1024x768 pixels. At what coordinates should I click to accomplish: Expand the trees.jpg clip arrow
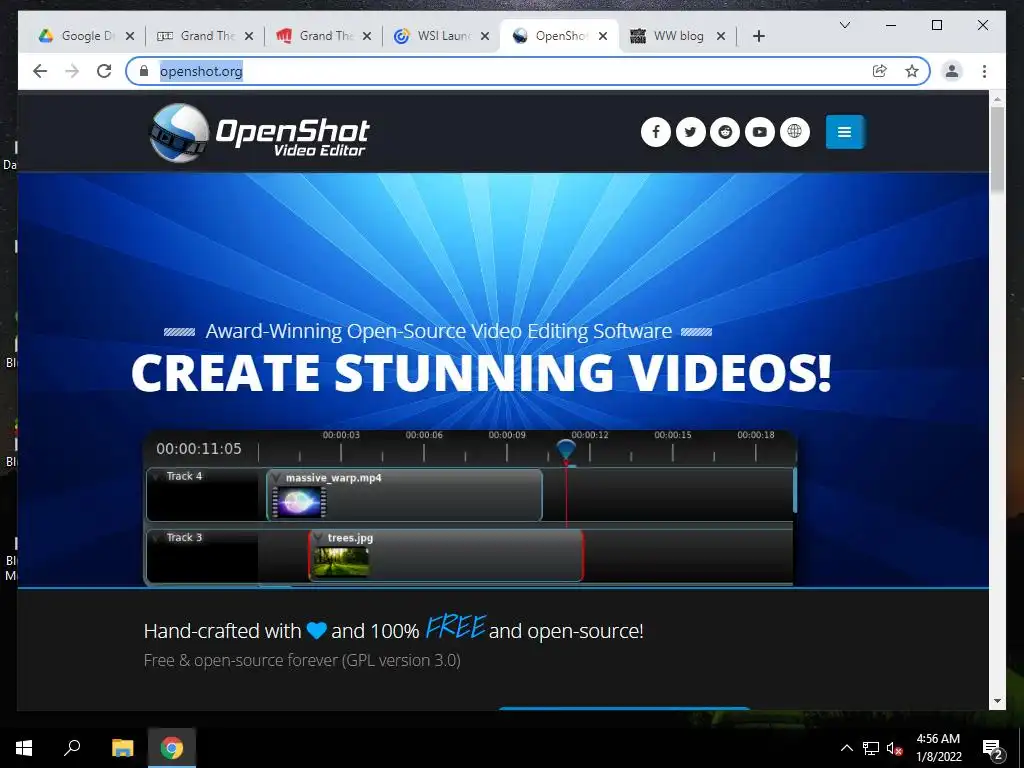318,537
